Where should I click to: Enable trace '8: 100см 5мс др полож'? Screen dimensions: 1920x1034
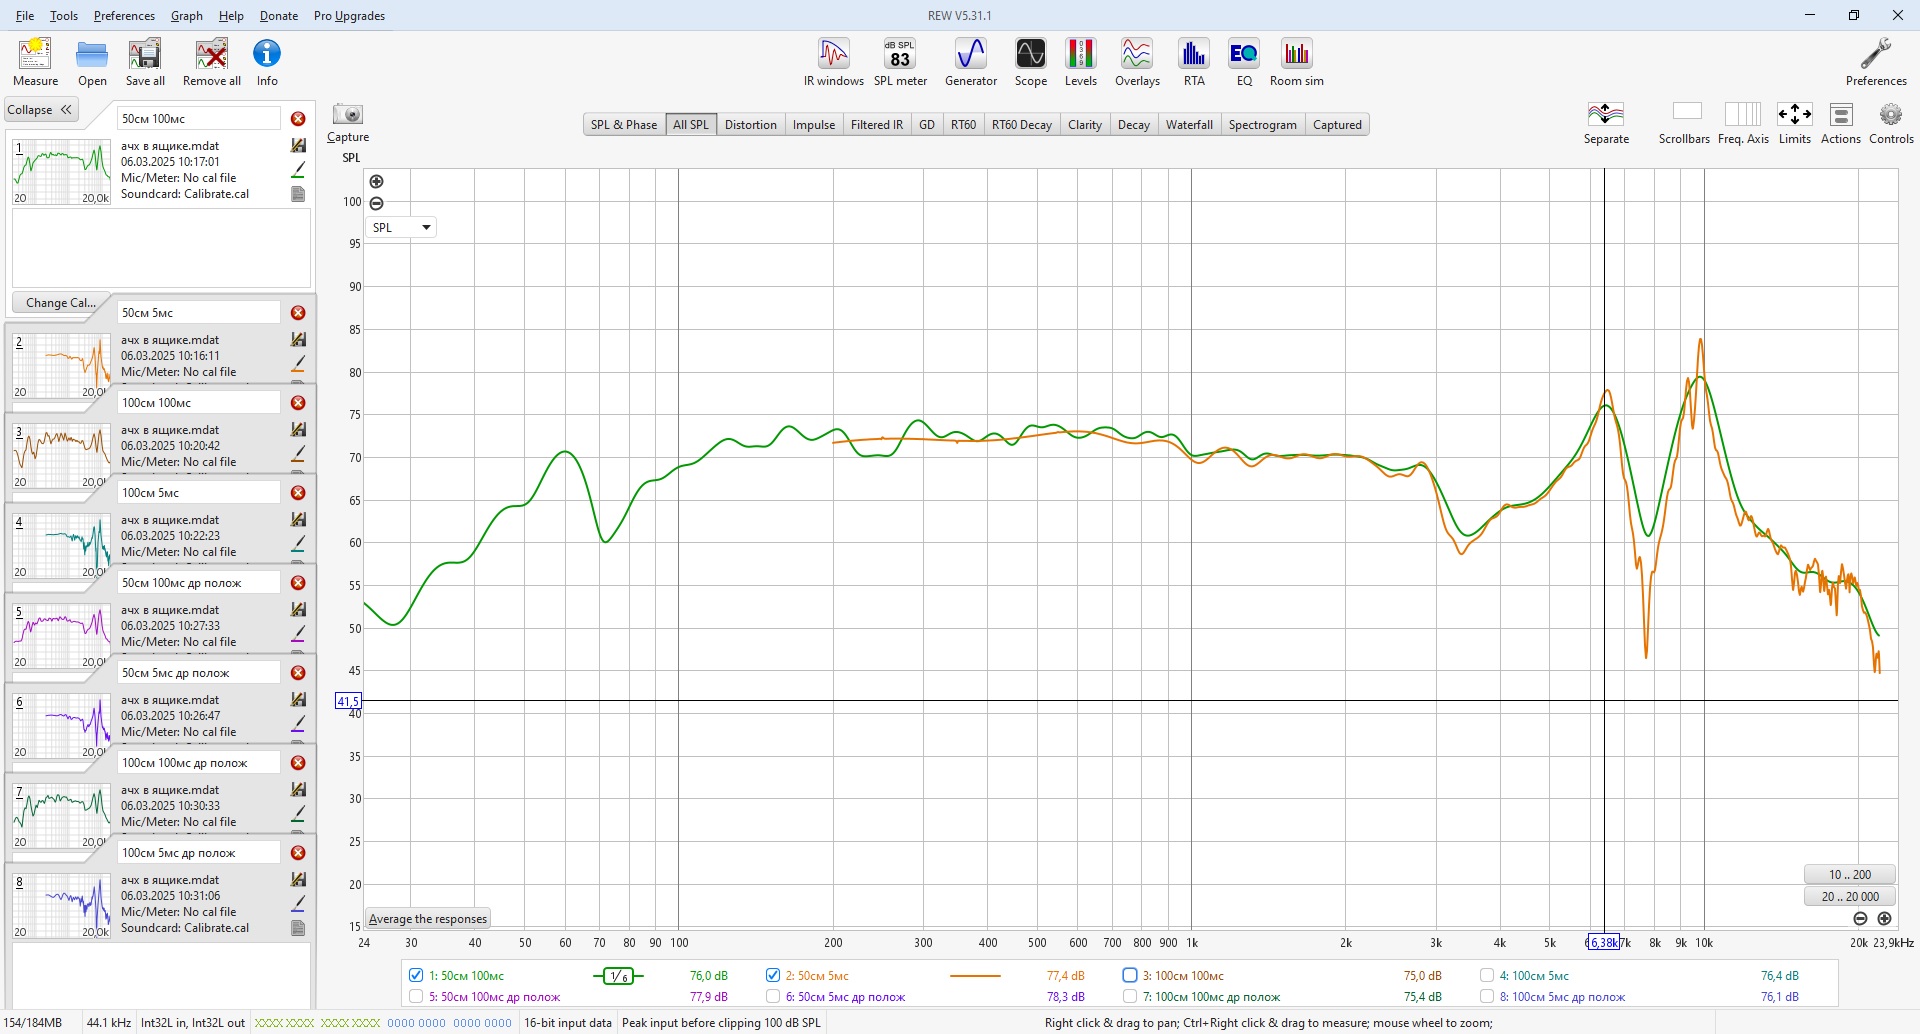[1487, 996]
